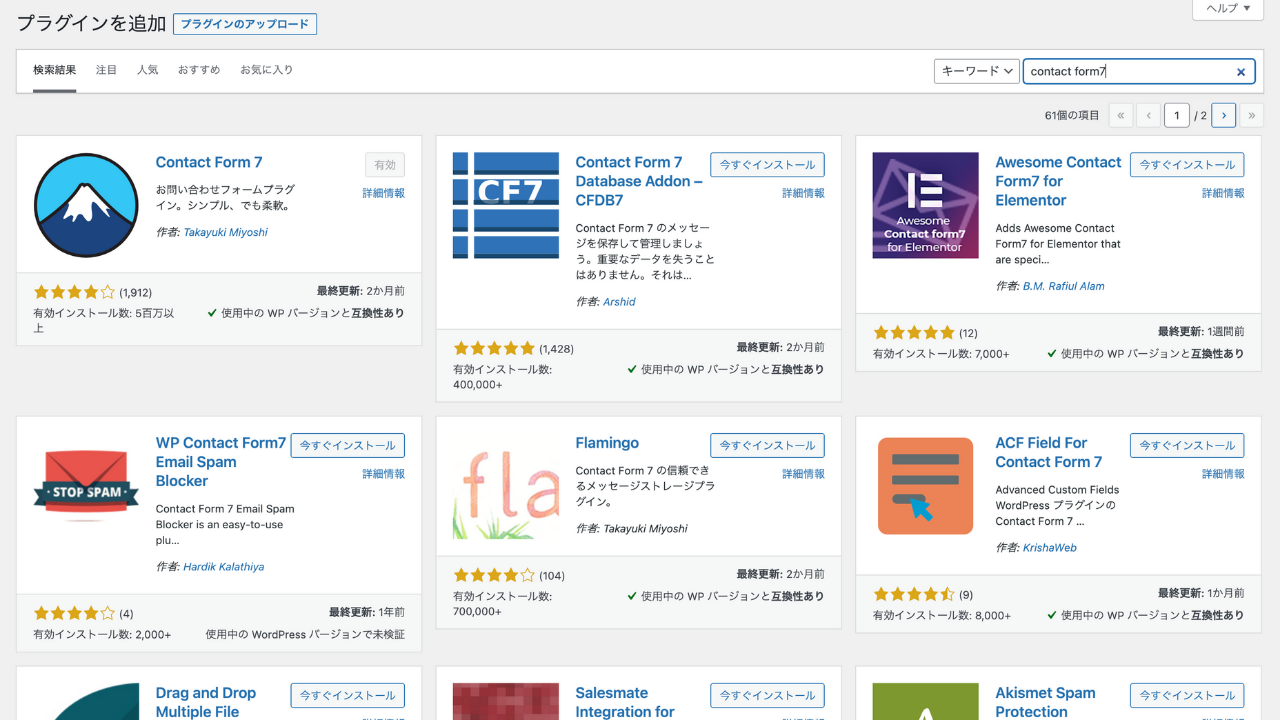This screenshot has height=720, width=1280.
Task: Open the Contact Form 7 author Takayuki Miyoshi link
Action: 225,232
